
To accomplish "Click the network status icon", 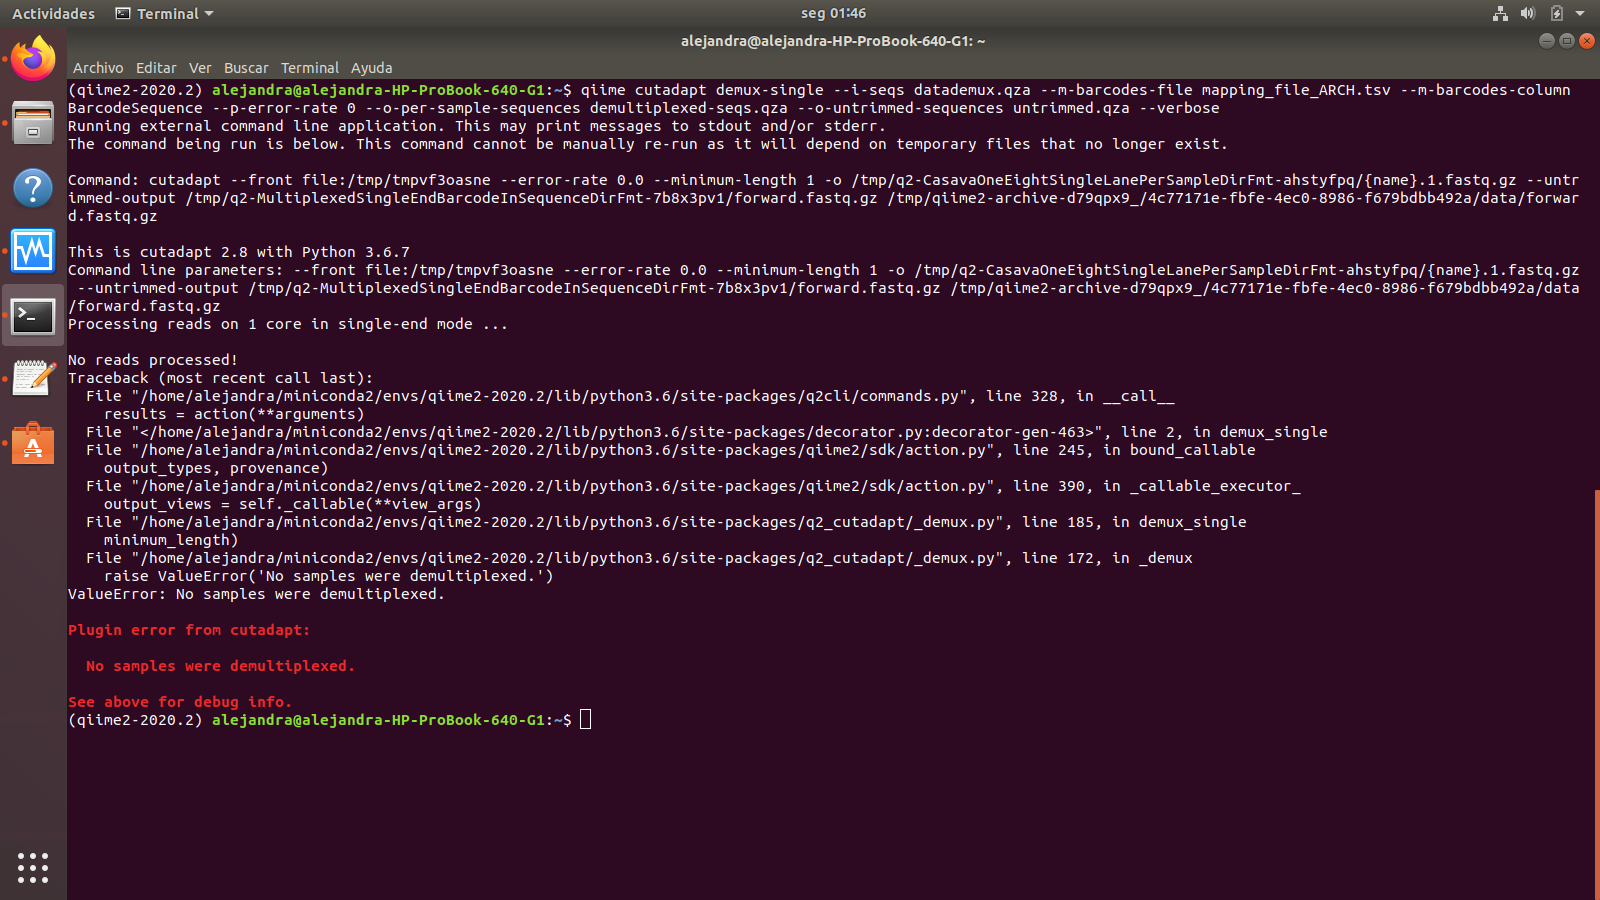I will point(1500,14).
